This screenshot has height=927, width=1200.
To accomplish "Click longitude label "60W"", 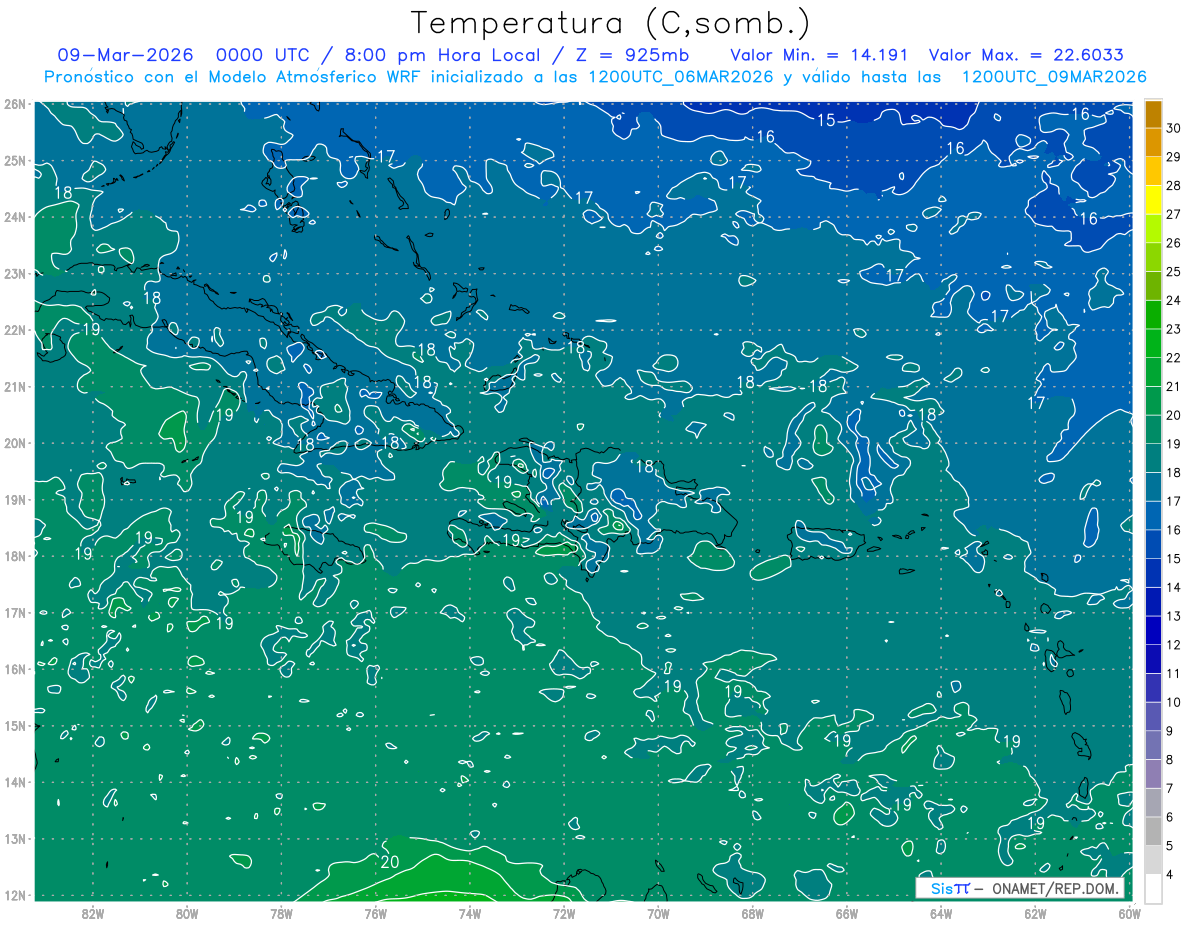I will tap(1129, 913).
